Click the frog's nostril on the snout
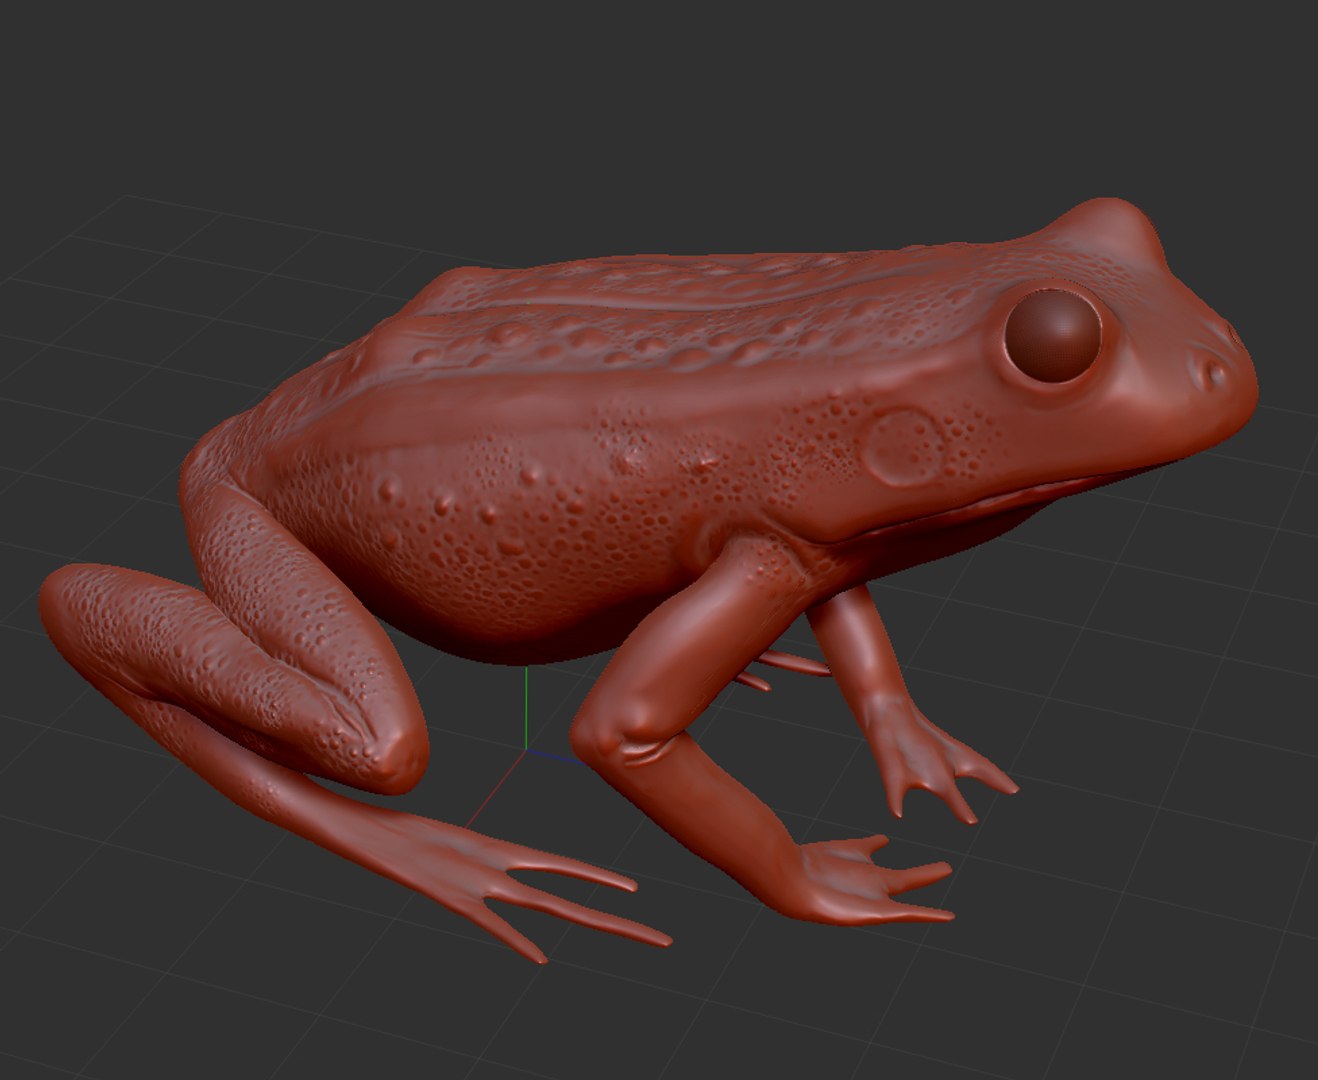The image size is (1318, 1080). [1215, 376]
